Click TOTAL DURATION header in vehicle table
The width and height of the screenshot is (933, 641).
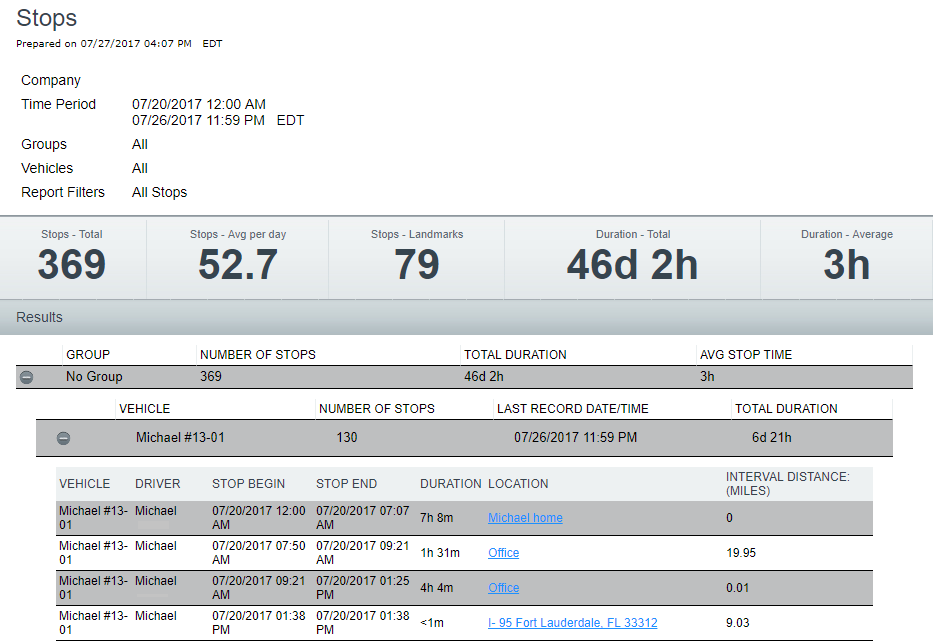pyautogui.click(x=786, y=409)
